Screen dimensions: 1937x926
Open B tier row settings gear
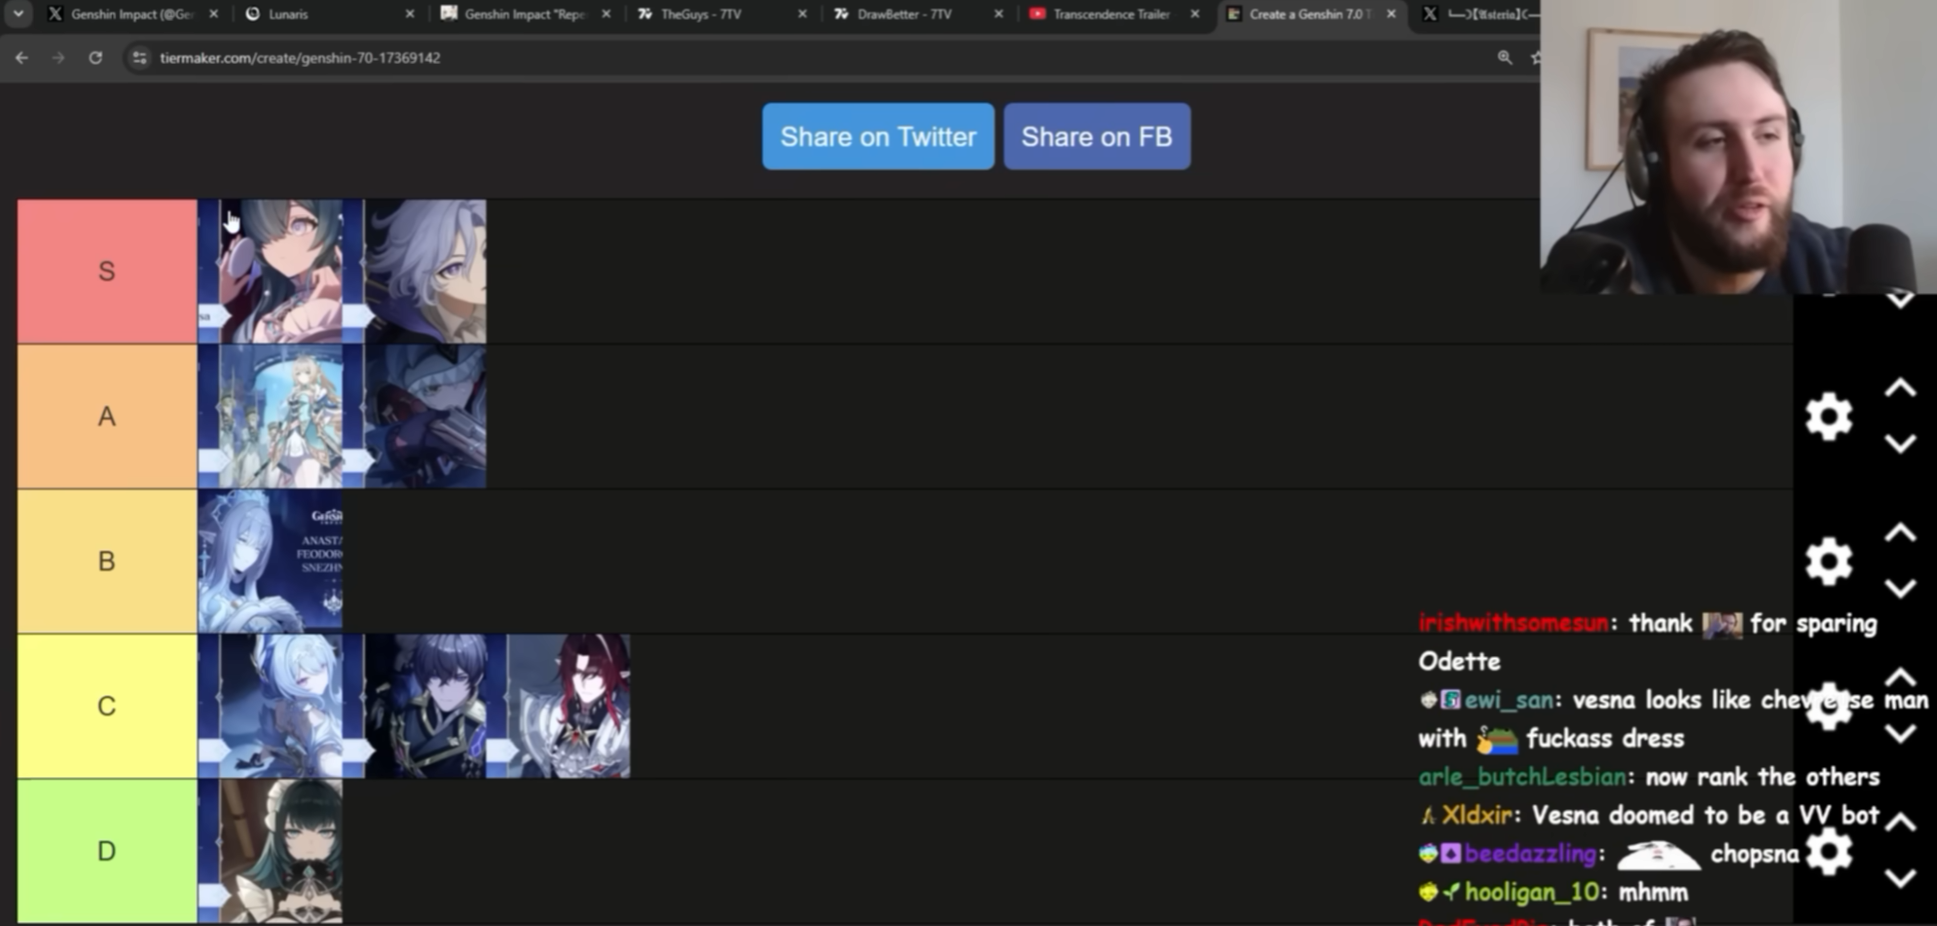(1829, 561)
